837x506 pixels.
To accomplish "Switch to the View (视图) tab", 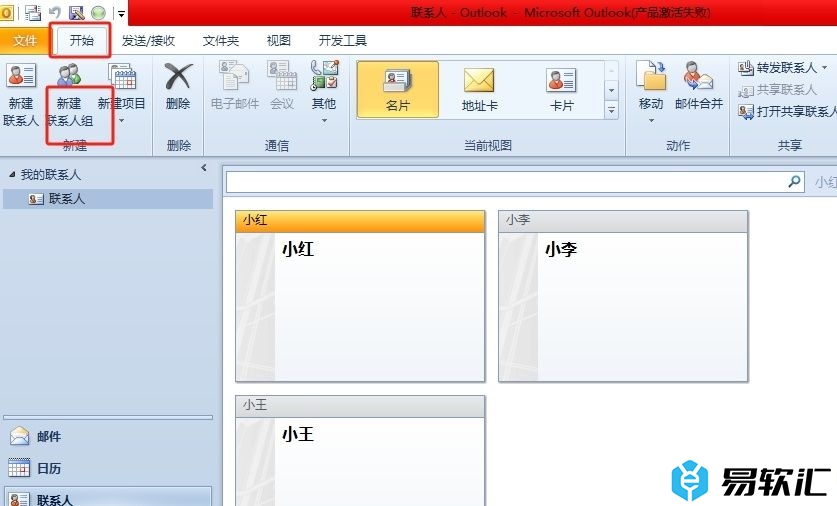I will [x=278, y=41].
